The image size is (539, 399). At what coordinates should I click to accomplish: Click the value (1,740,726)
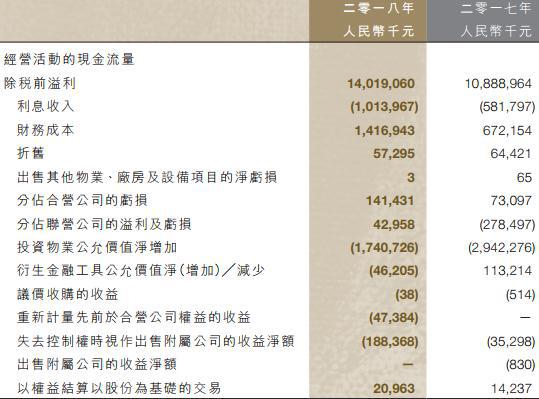384,248
